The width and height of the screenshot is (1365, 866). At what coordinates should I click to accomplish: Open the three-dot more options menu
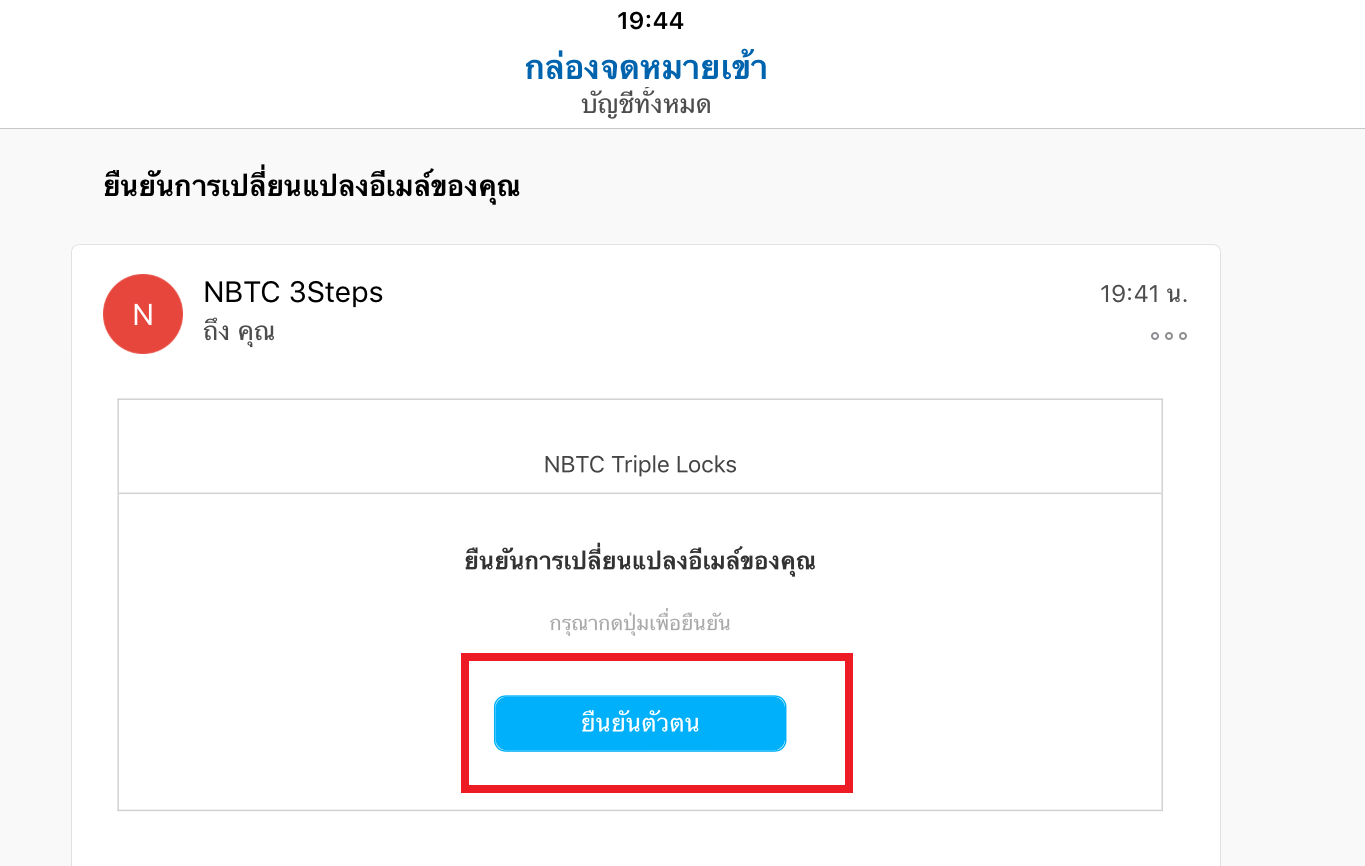pyautogui.click(x=1168, y=336)
